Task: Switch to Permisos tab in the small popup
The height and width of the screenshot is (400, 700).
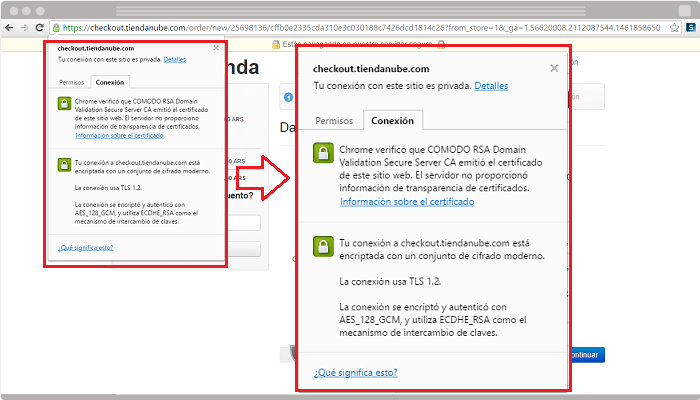Action: click(x=71, y=83)
